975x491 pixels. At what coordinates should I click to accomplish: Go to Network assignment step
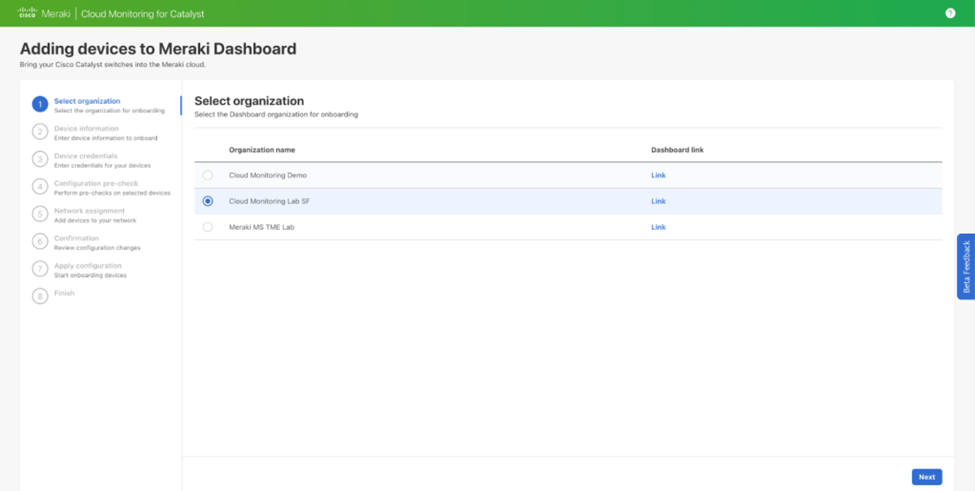pyautogui.click(x=89, y=211)
